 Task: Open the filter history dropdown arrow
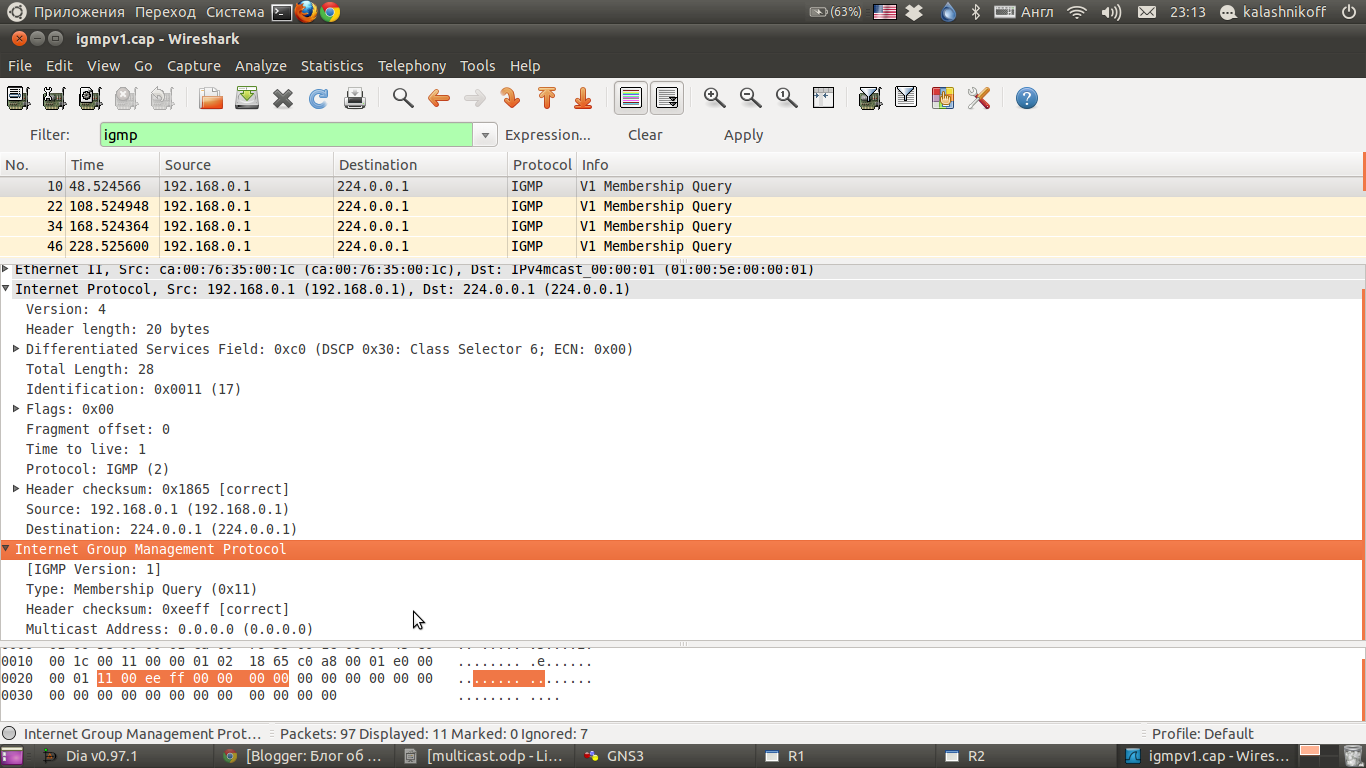tap(485, 135)
